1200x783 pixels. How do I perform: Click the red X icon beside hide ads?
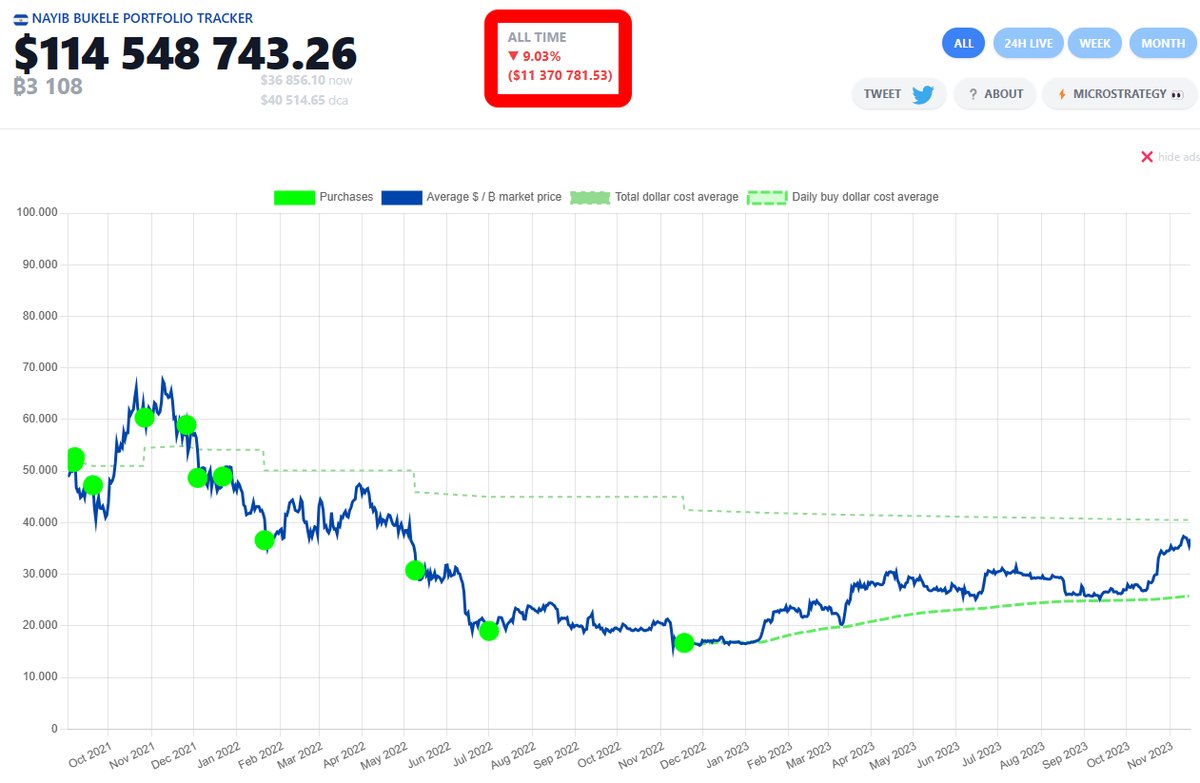tap(1146, 157)
